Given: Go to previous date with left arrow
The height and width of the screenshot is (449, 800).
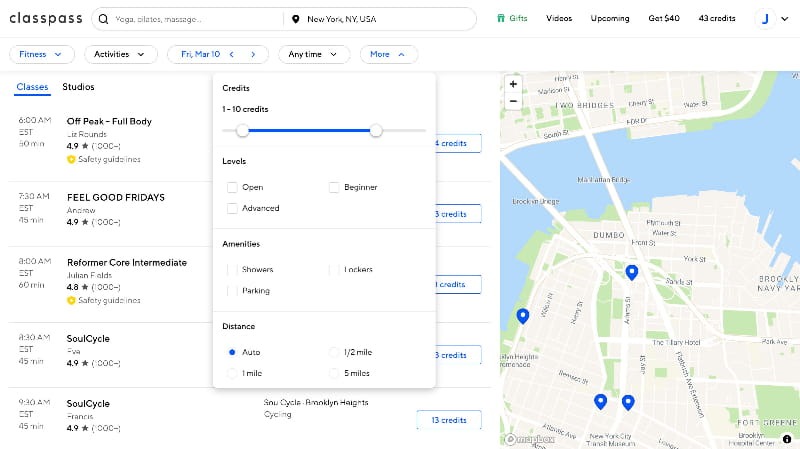Looking at the screenshot, I should pos(232,54).
